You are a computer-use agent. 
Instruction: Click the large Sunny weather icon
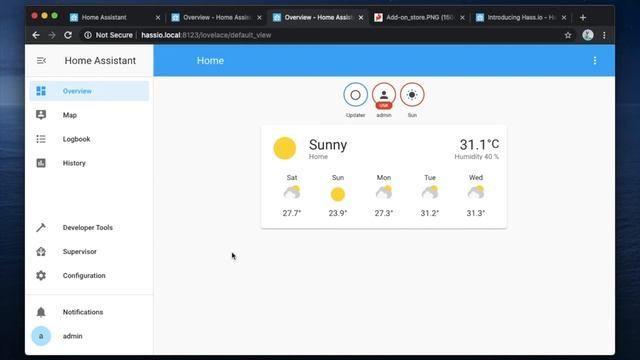[284, 148]
